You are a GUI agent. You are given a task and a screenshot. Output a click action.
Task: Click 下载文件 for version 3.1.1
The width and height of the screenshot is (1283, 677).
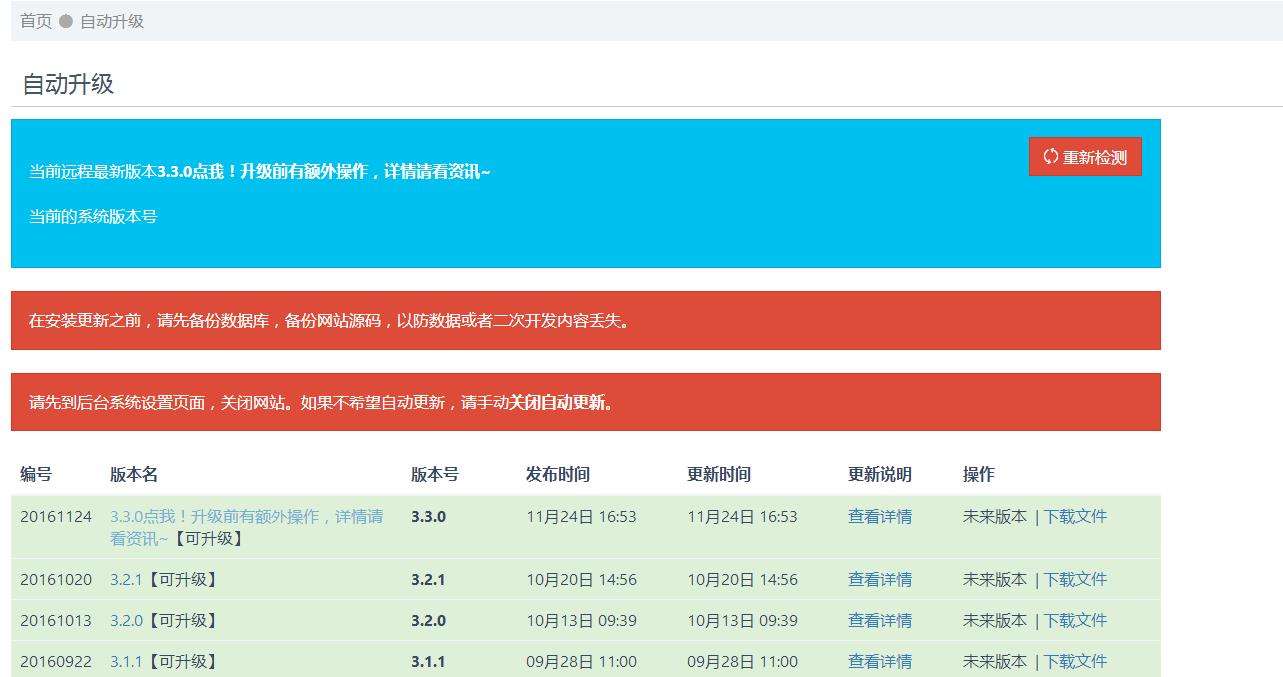(x=1076, y=661)
